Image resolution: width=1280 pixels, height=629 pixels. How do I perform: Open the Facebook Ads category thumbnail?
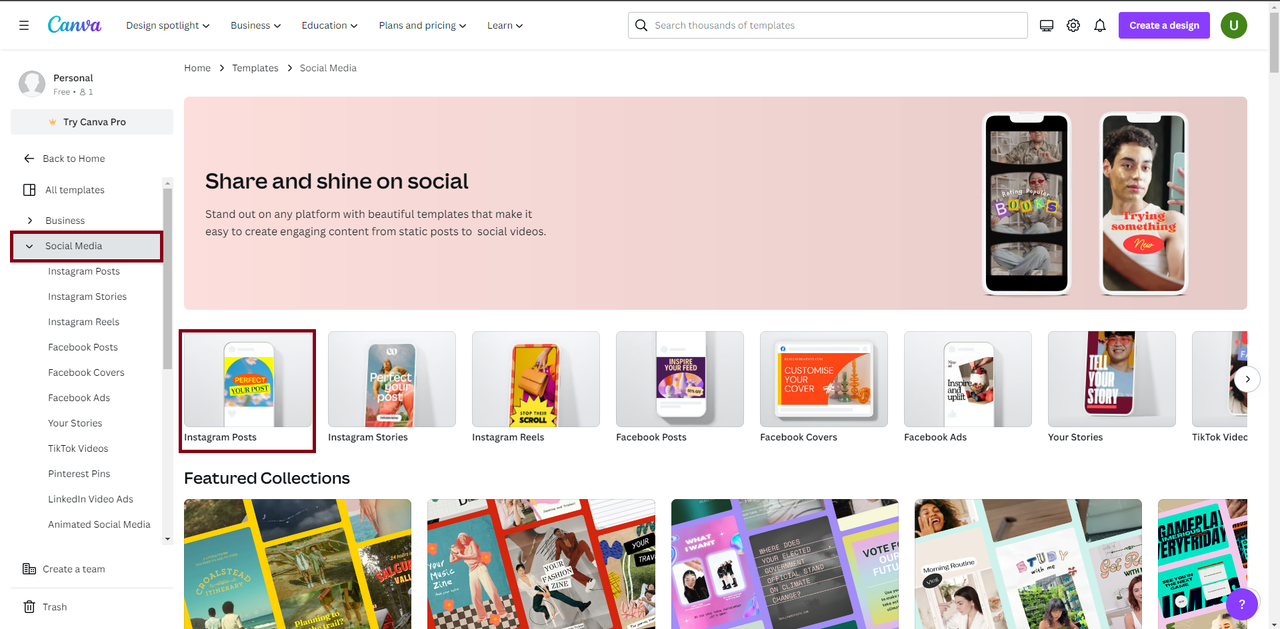click(x=968, y=379)
